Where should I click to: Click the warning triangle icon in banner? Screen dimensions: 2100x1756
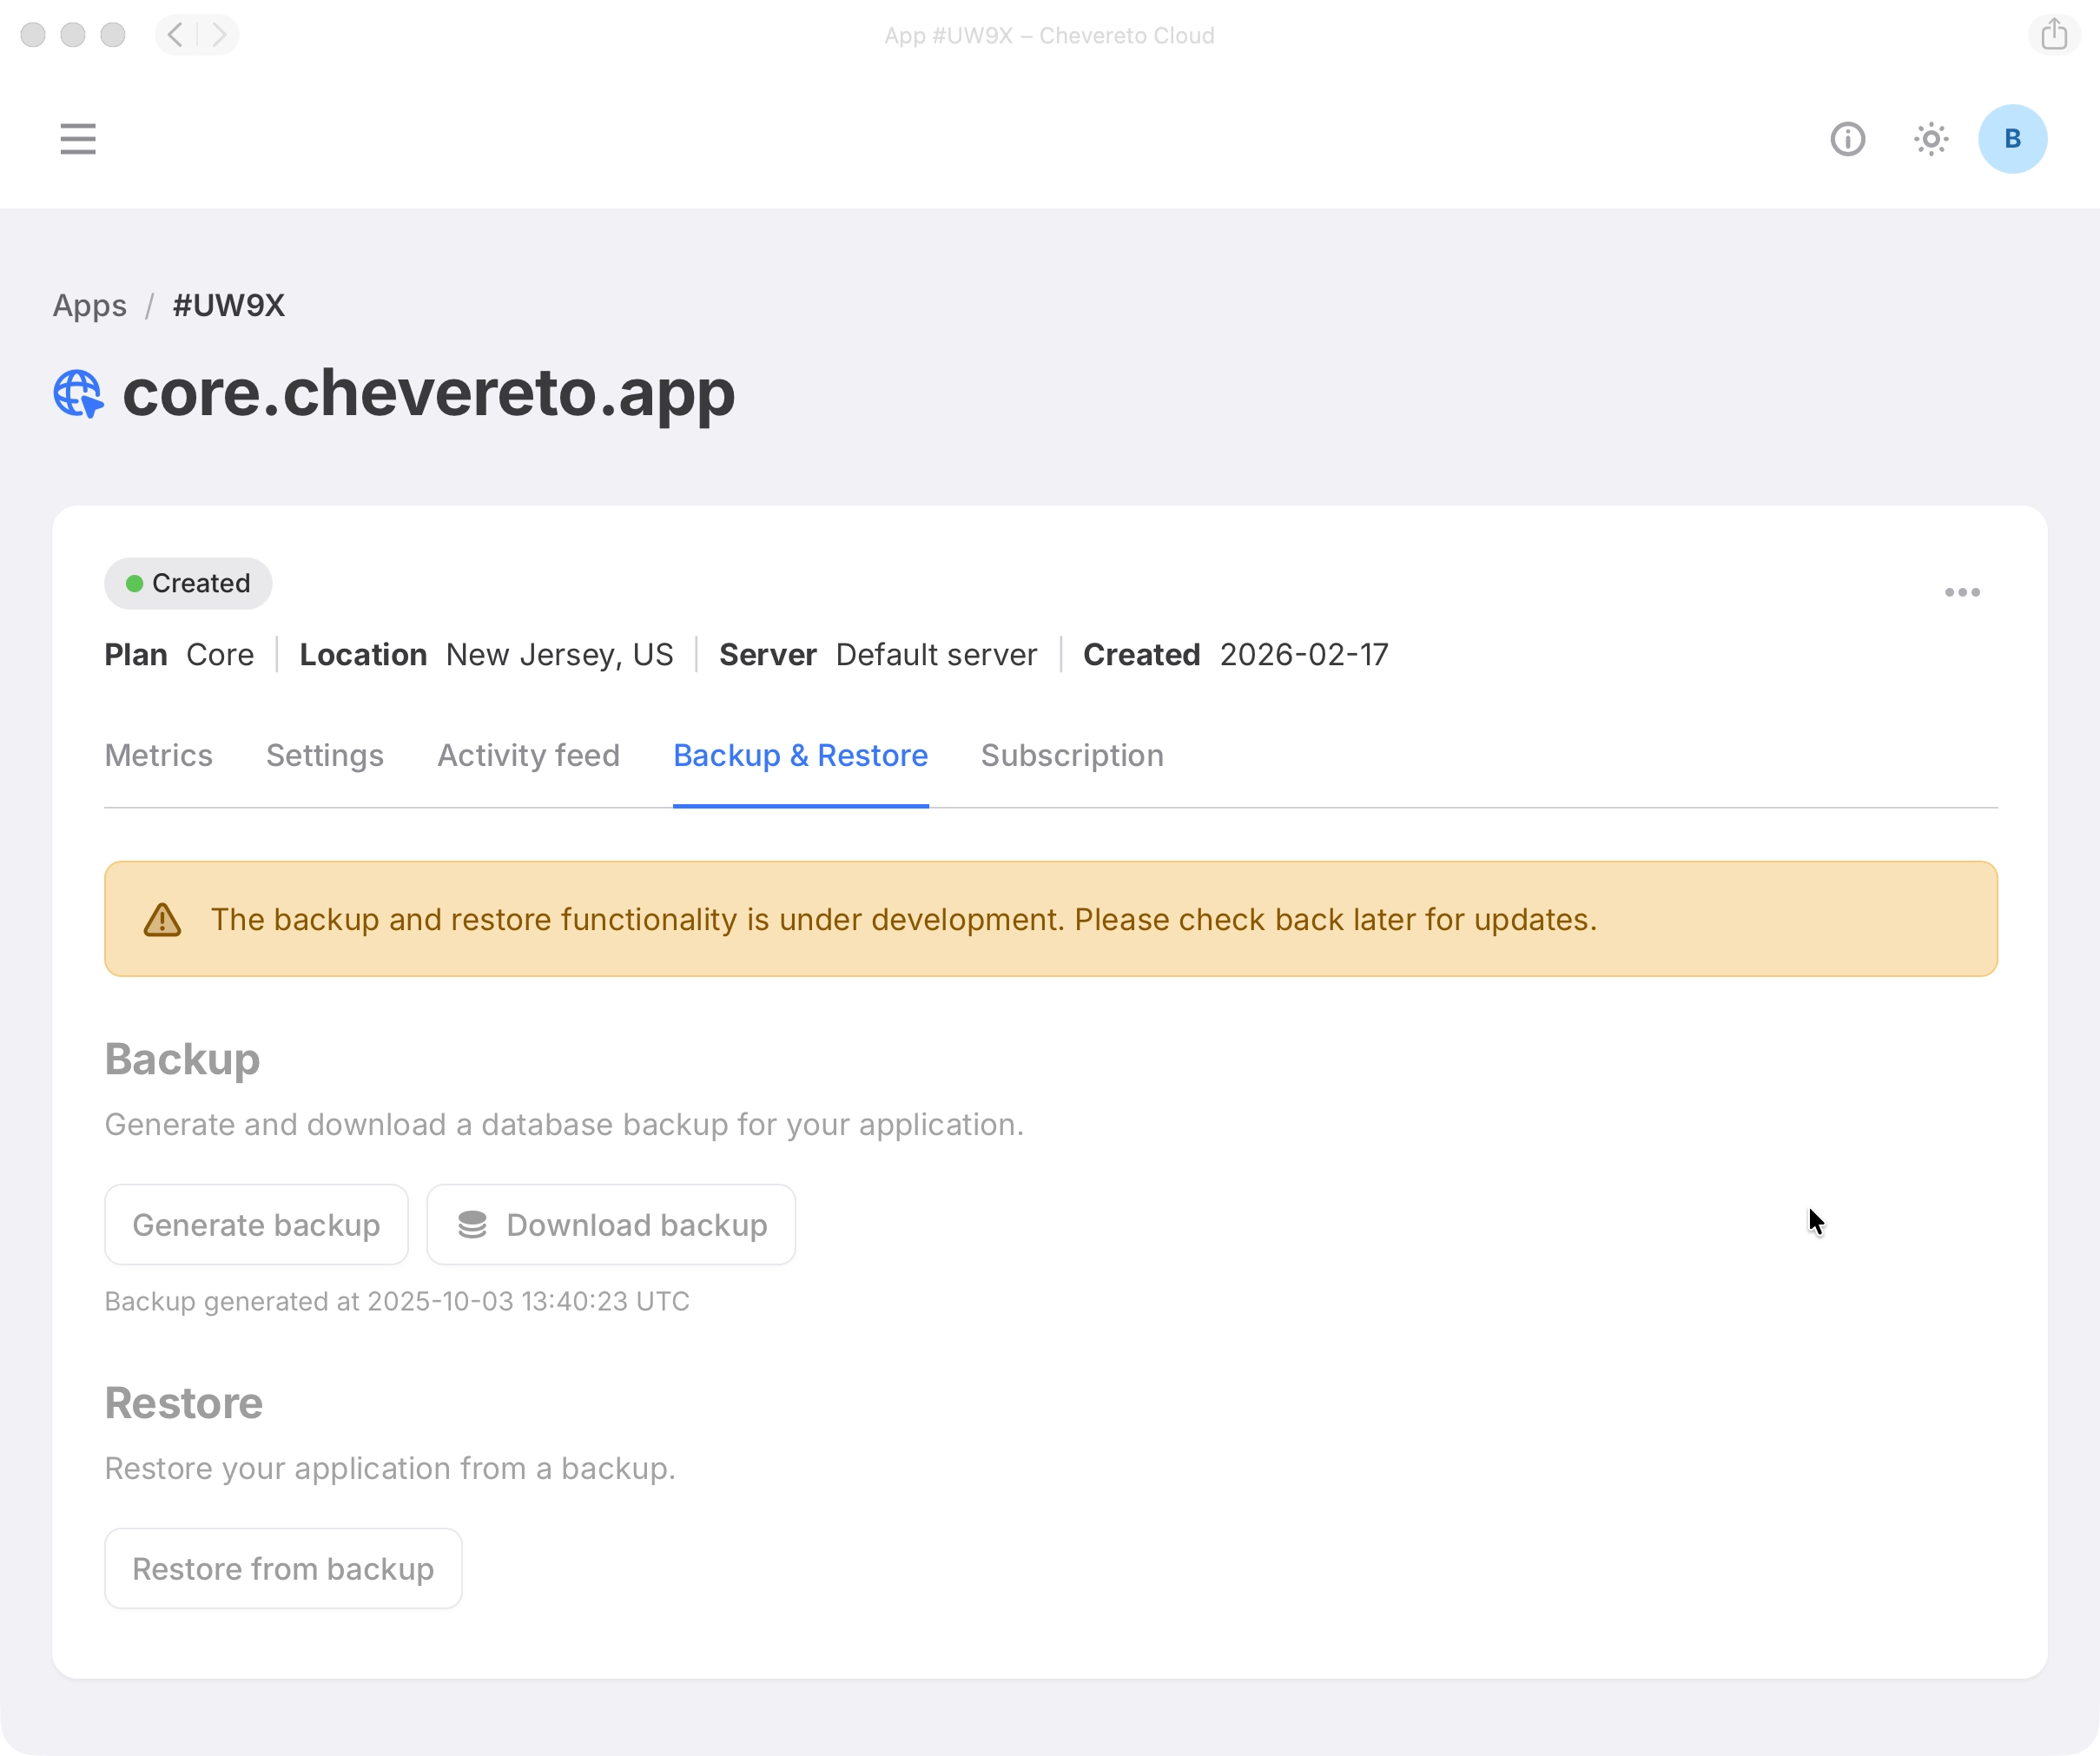tap(162, 920)
